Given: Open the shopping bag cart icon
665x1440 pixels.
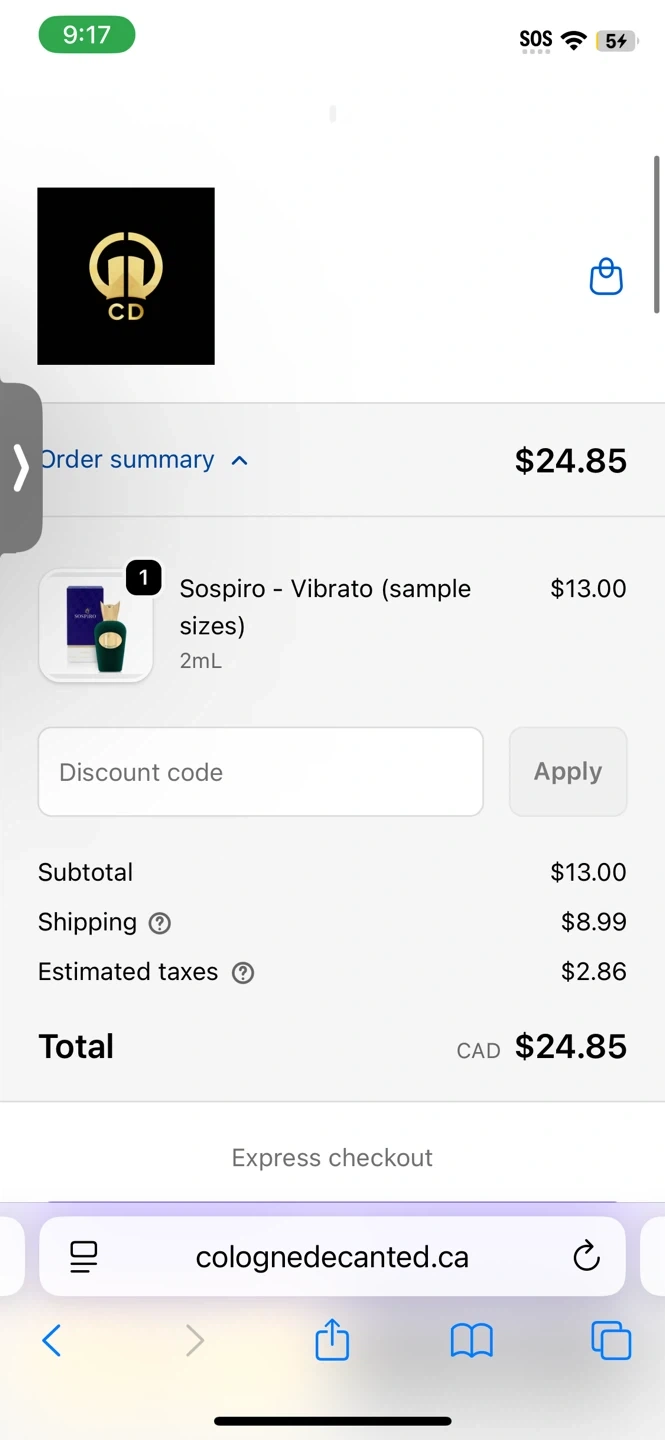Looking at the screenshot, I should point(606,277).
